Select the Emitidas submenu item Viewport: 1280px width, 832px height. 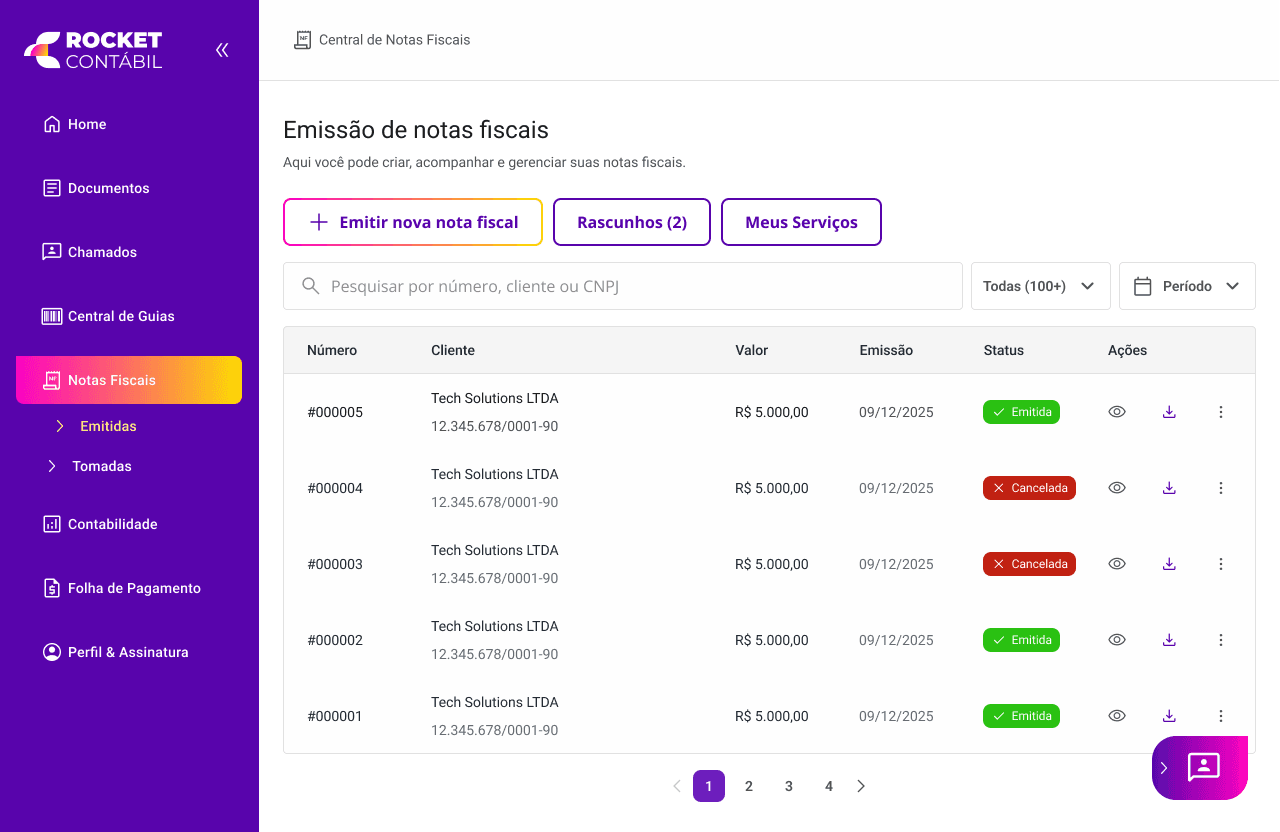tap(96, 426)
